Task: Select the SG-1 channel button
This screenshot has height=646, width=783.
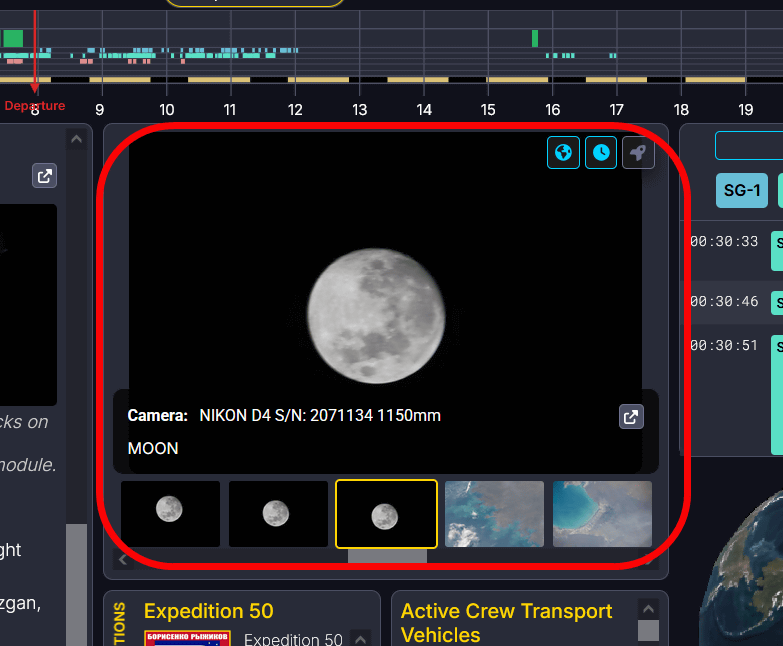Action: [741, 190]
